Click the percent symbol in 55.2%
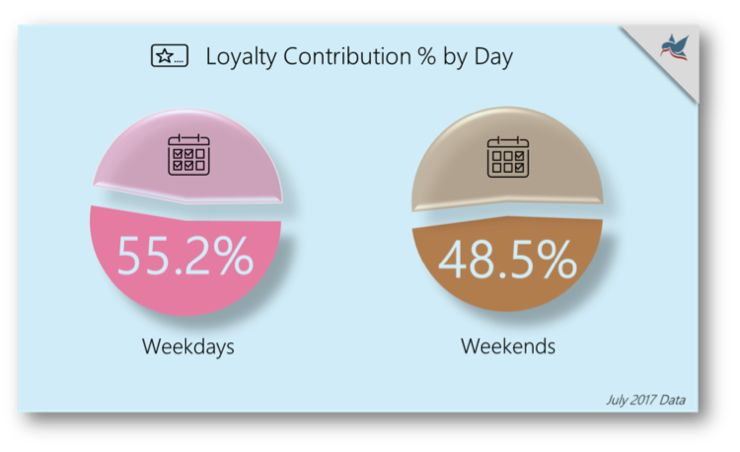 coord(236,255)
